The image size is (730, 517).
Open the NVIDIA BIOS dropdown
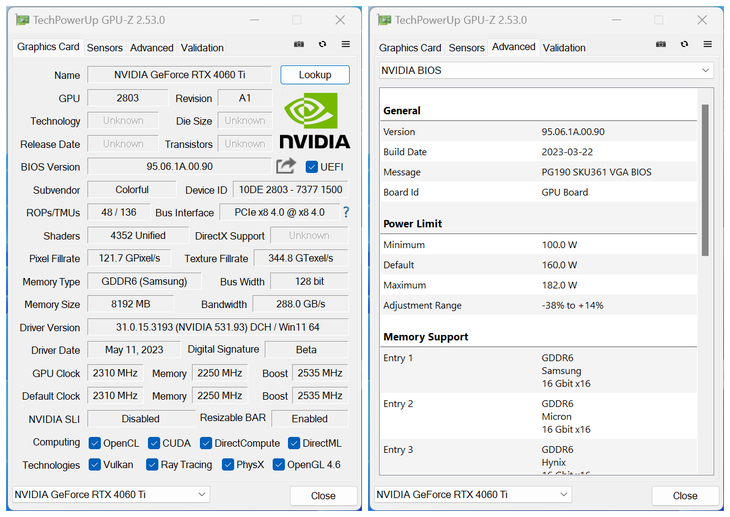[544, 71]
